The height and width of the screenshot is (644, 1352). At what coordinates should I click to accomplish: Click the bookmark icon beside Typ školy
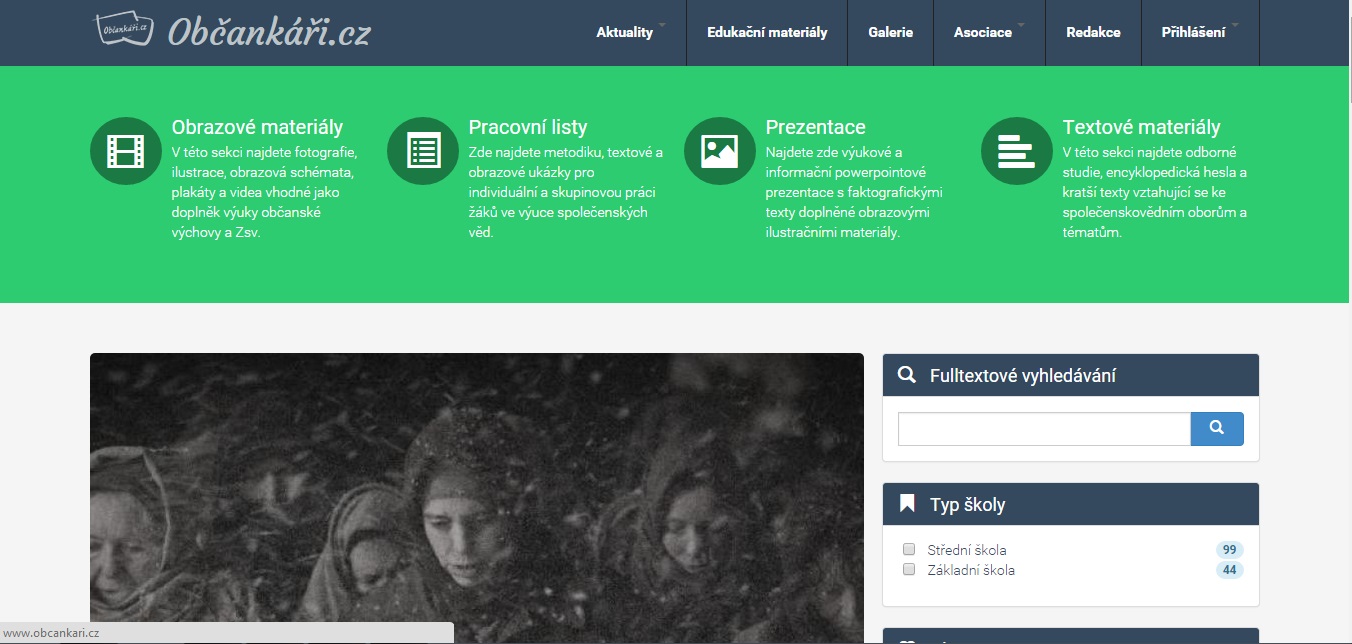[907, 504]
